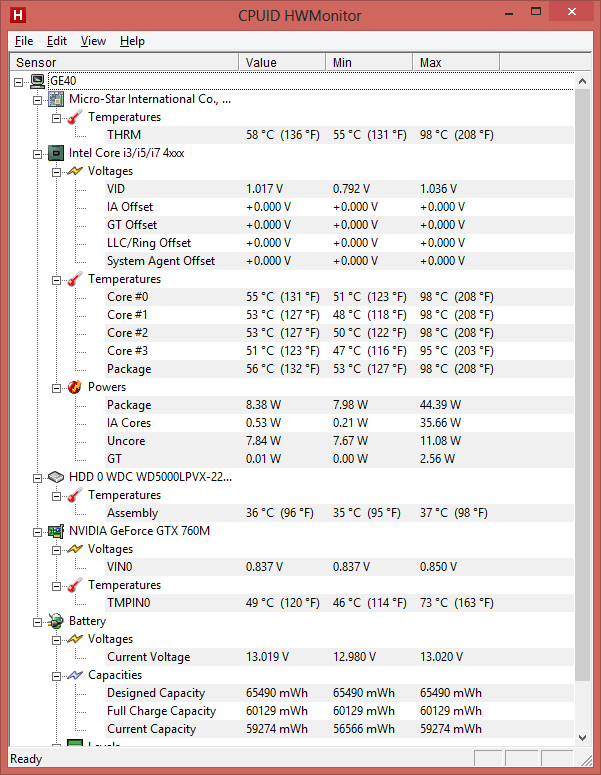Screen dimensions: 601x775
Task: Open the File menu
Action: (24, 41)
